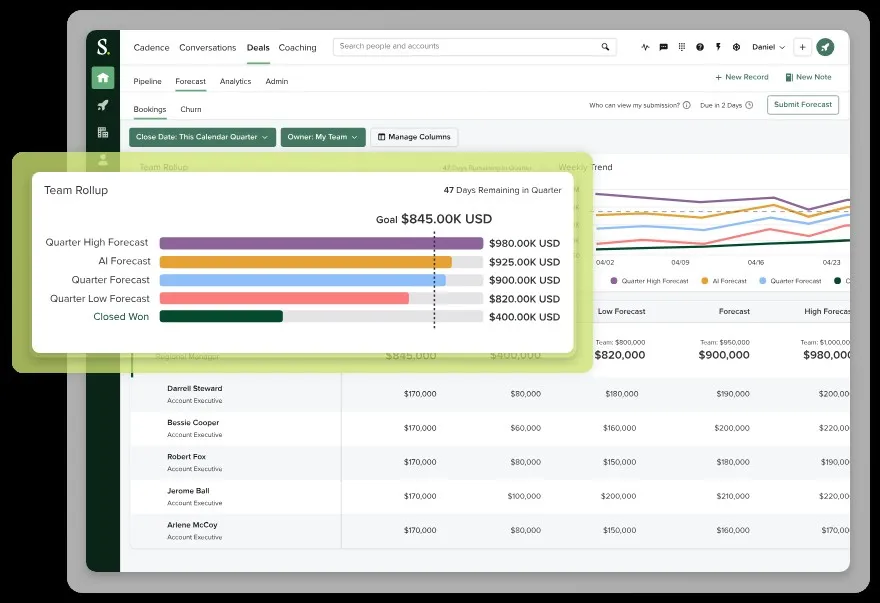Screen dimensions: 880x603
Task: Click the green rocket avatar icon
Action: coord(825,47)
